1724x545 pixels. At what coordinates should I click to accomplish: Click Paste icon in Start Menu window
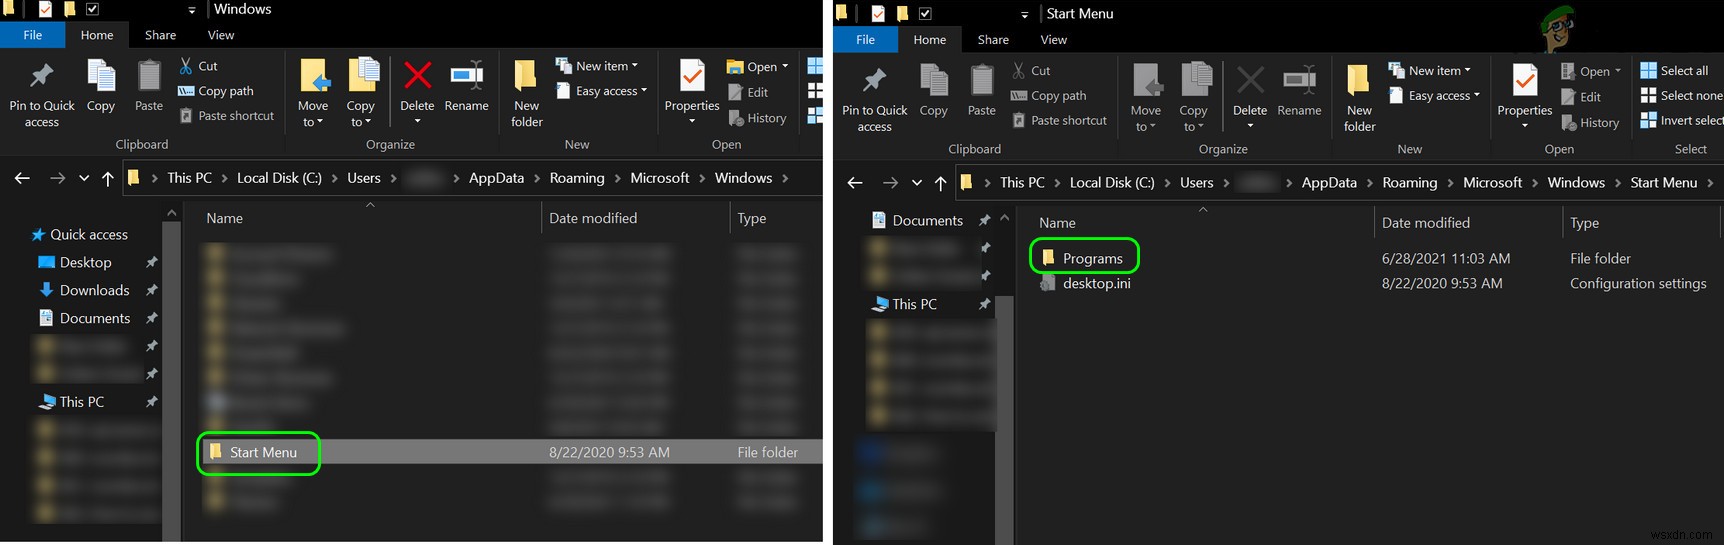[982, 91]
